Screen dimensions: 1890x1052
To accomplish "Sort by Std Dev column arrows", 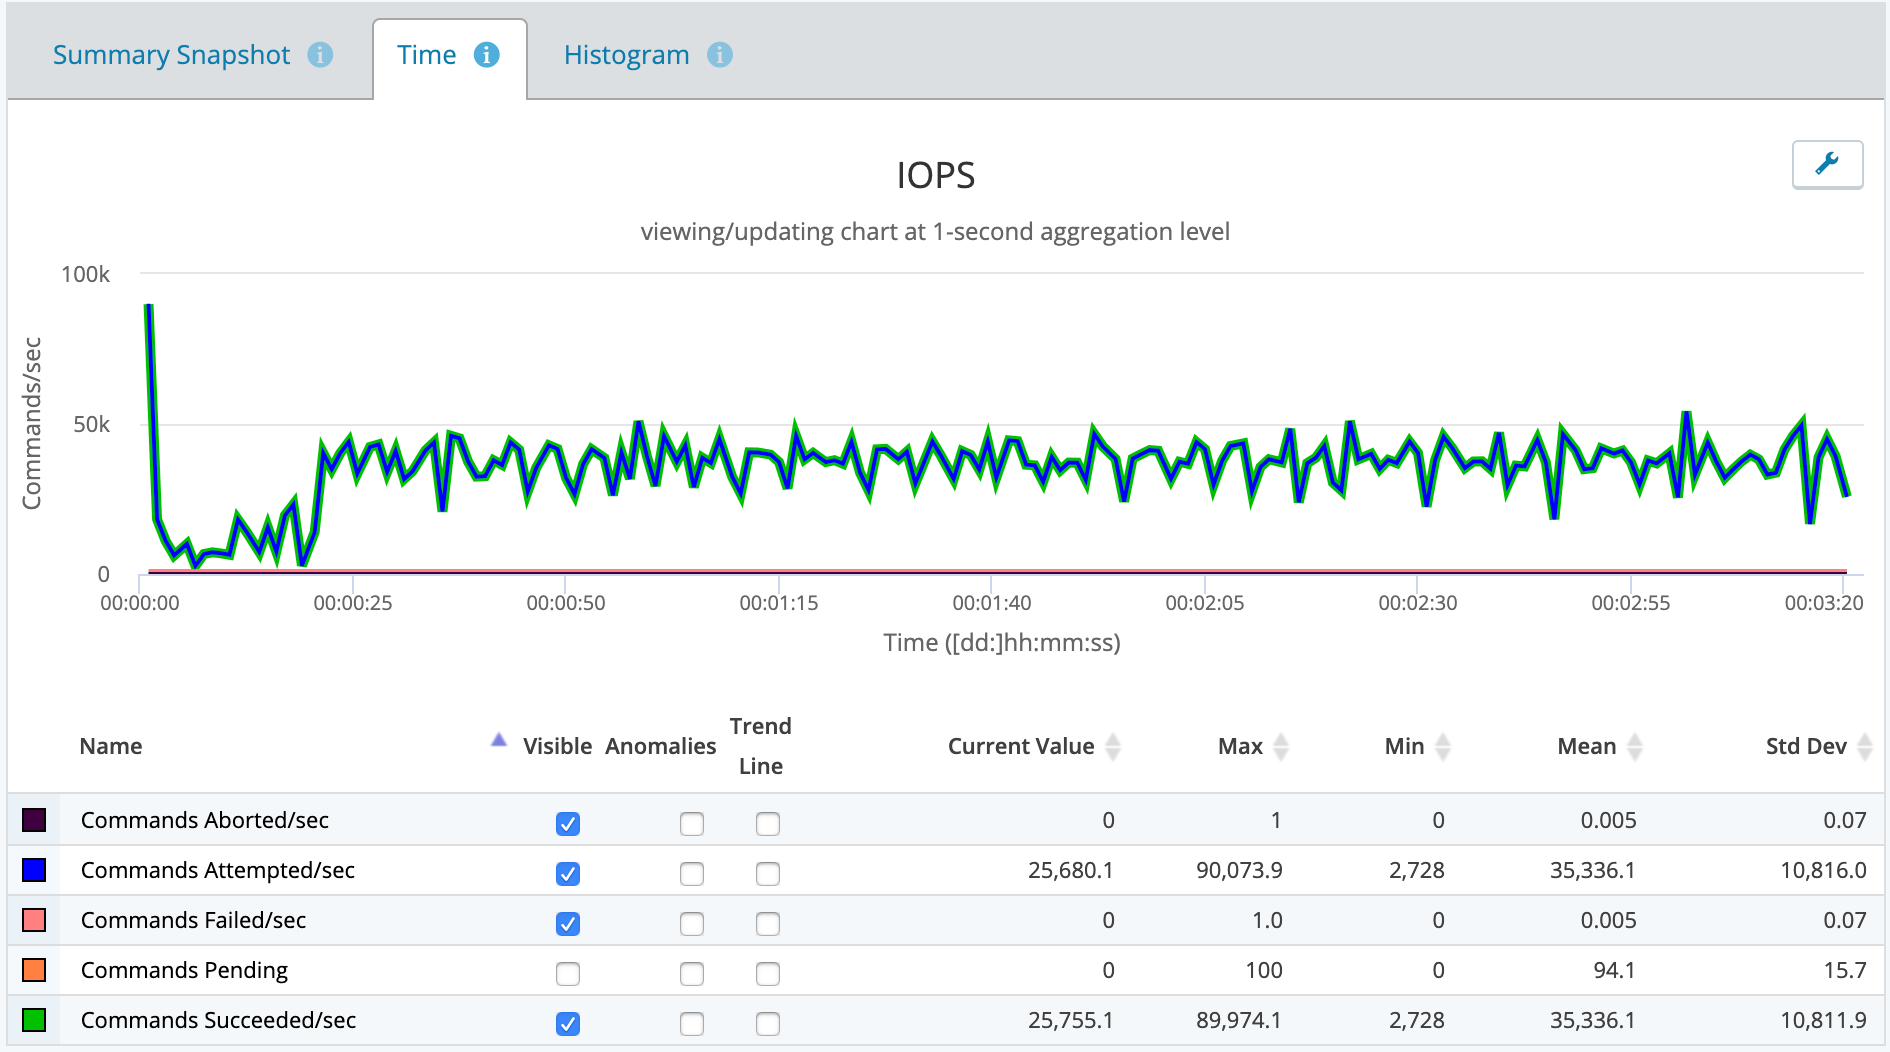I will tap(1865, 746).
